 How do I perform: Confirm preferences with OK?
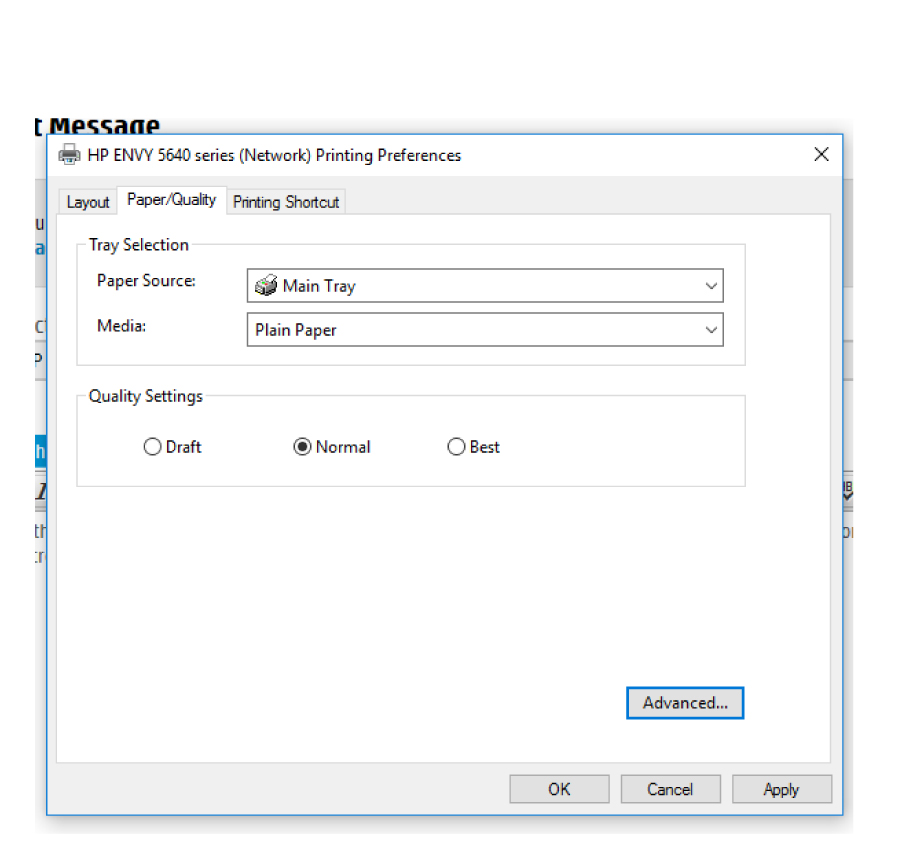coord(559,789)
